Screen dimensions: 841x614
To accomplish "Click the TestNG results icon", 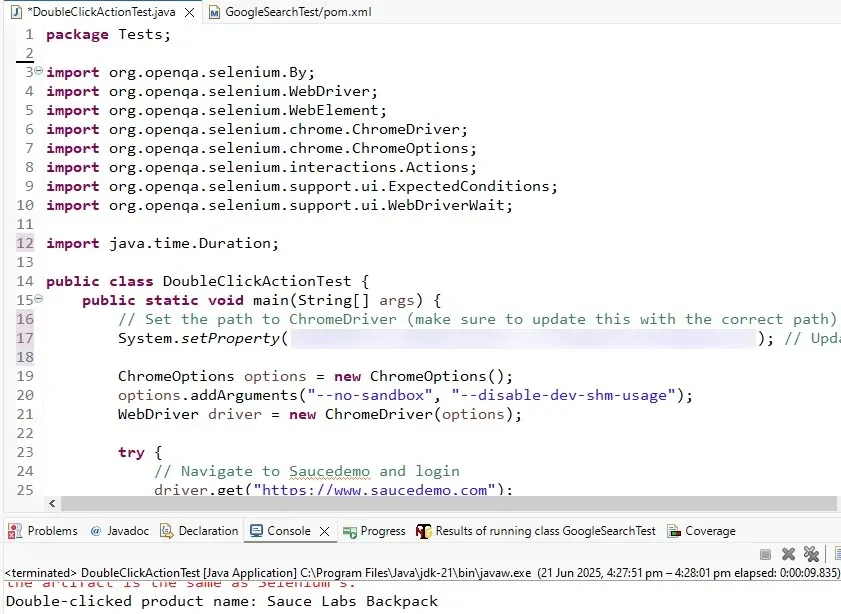I will [424, 531].
